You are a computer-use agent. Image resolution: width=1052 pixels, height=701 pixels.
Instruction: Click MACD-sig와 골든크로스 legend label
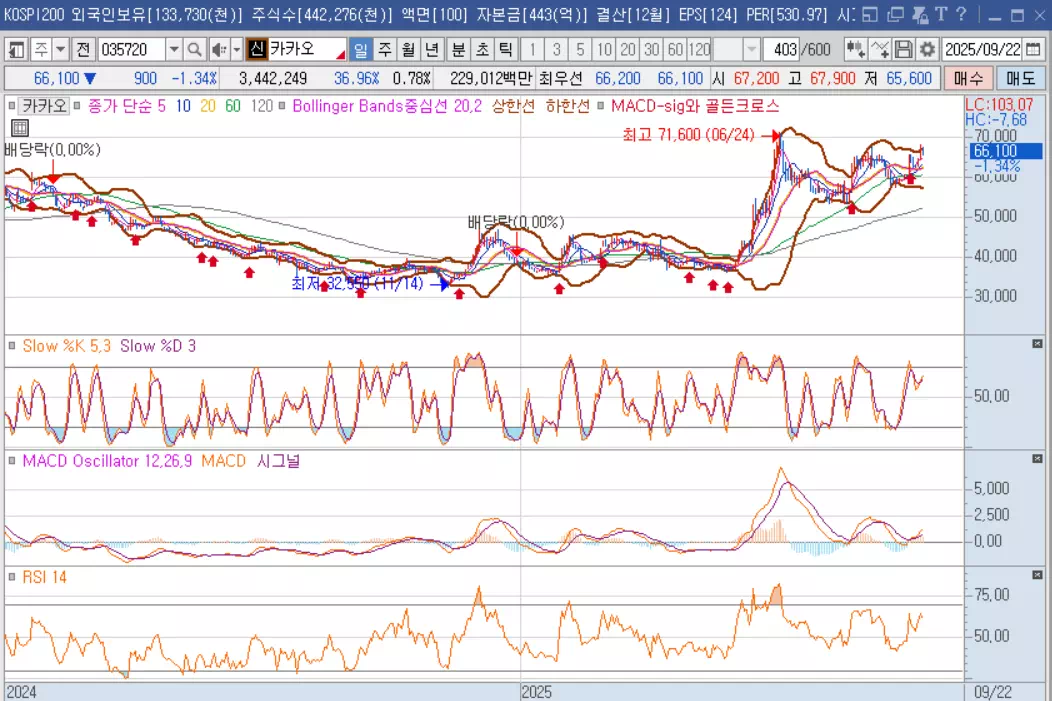pos(695,106)
